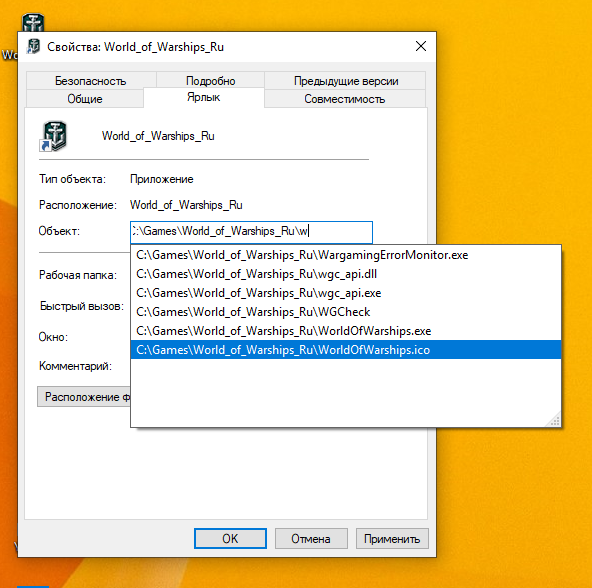Confirm with the OK button
This screenshot has width=592, height=588.
(x=230, y=538)
